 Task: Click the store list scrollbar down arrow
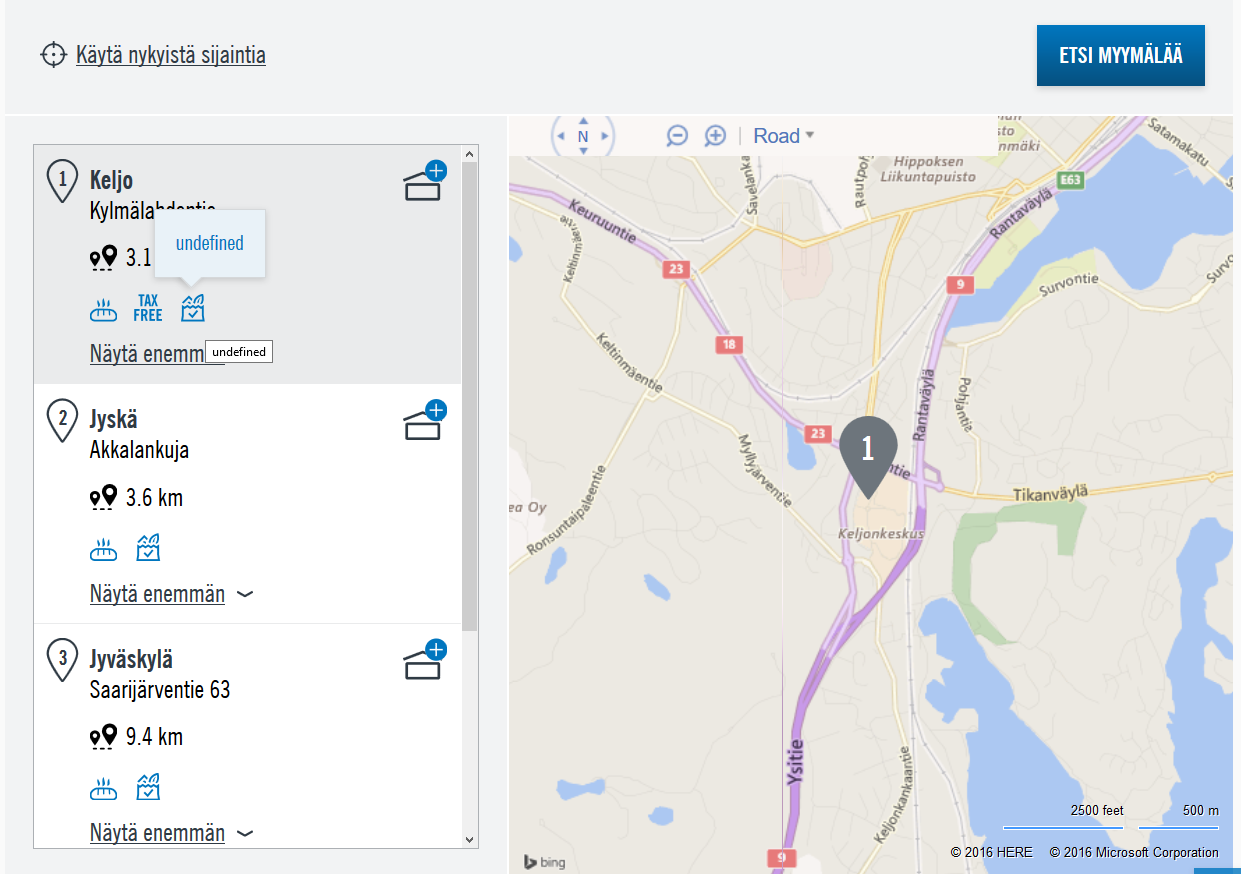tap(470, 839)
